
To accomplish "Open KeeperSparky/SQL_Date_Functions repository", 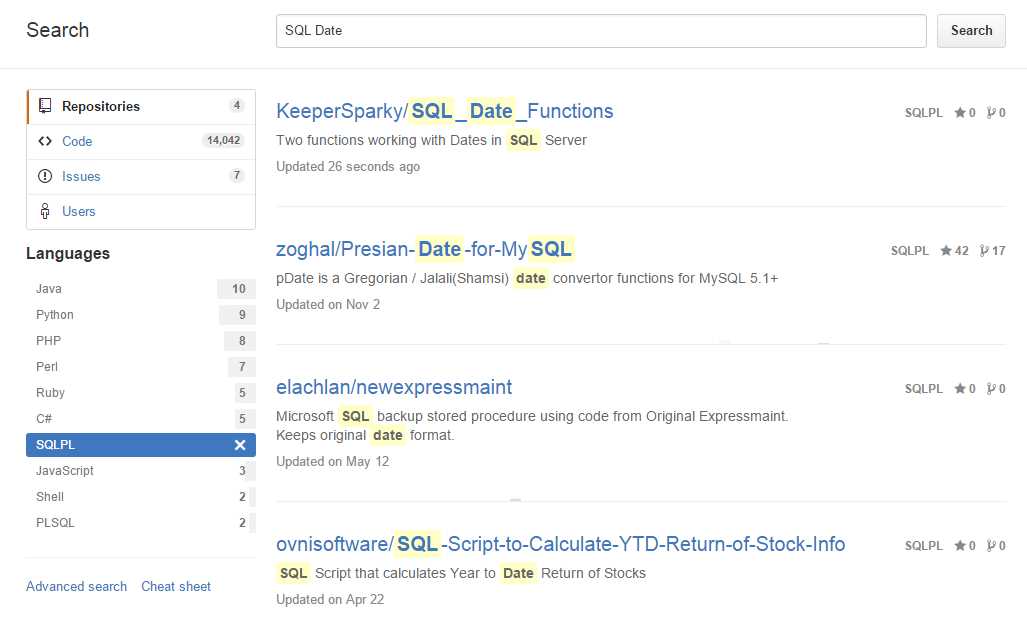I will 444,112.
